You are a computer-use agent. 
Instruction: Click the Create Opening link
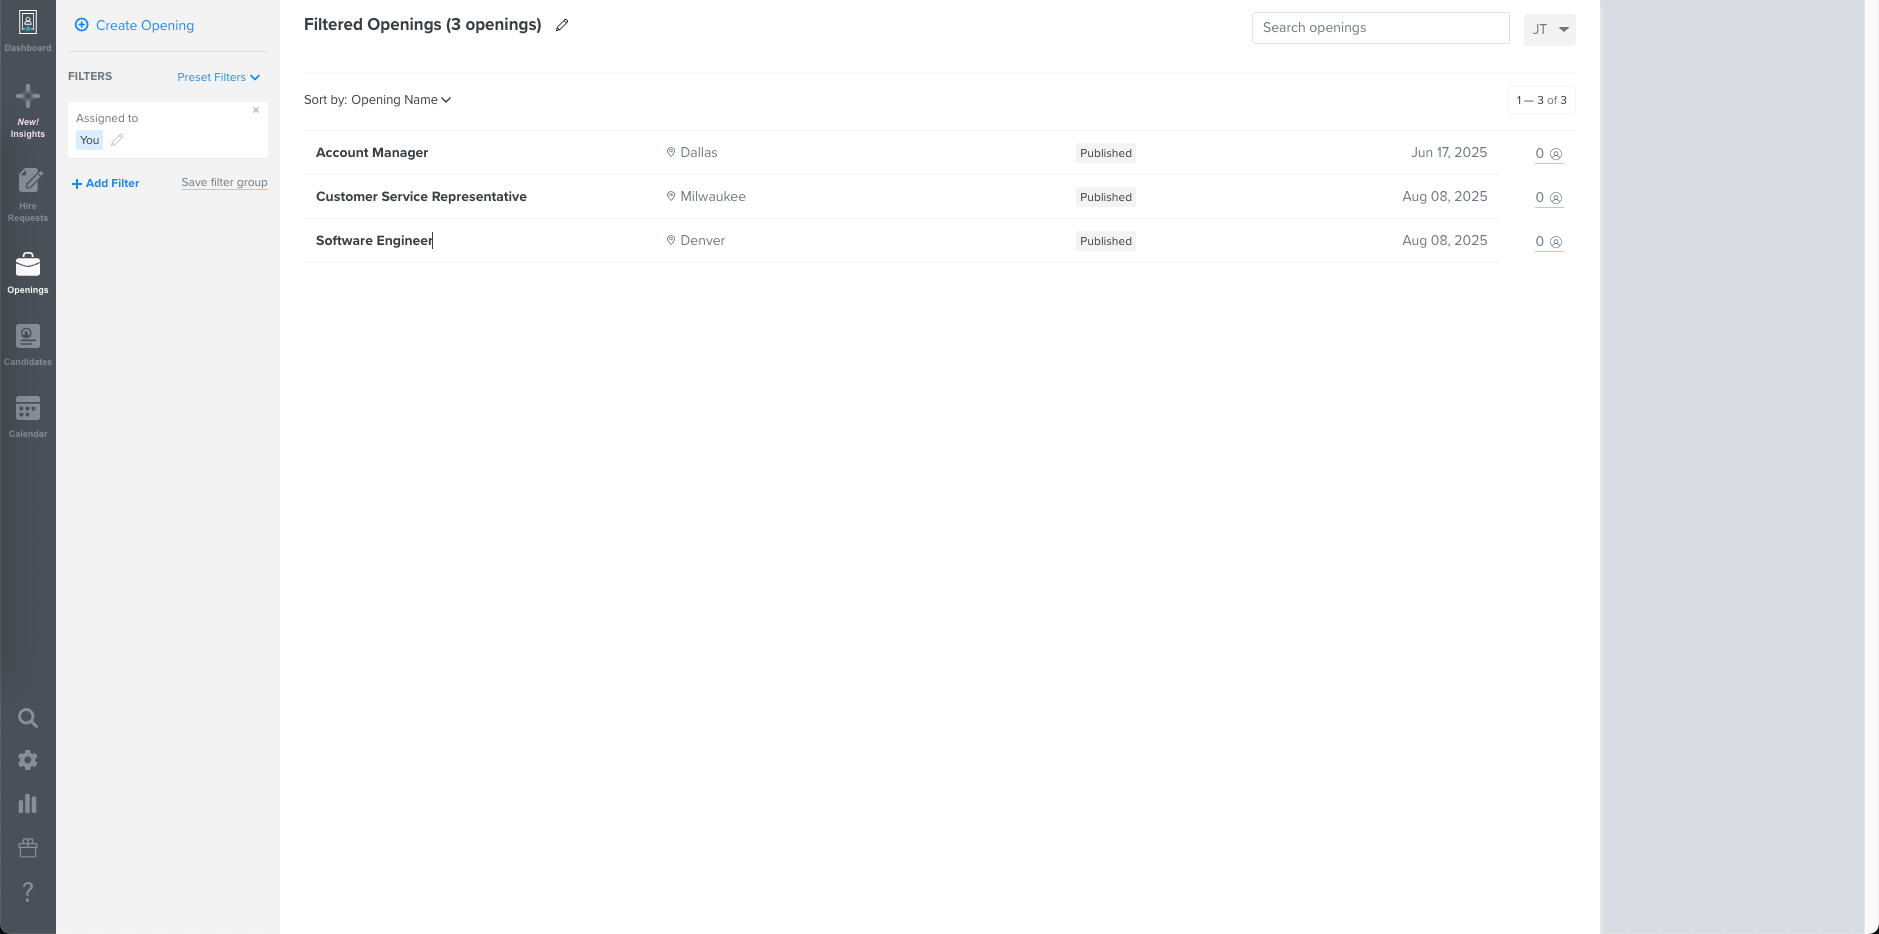145,25
